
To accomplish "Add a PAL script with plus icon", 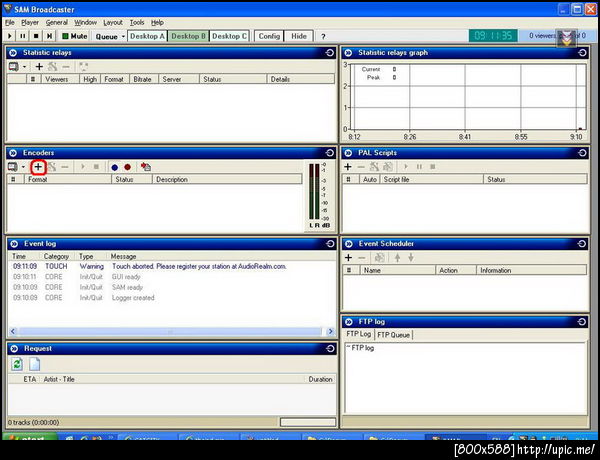I will [x=348, y=167].
